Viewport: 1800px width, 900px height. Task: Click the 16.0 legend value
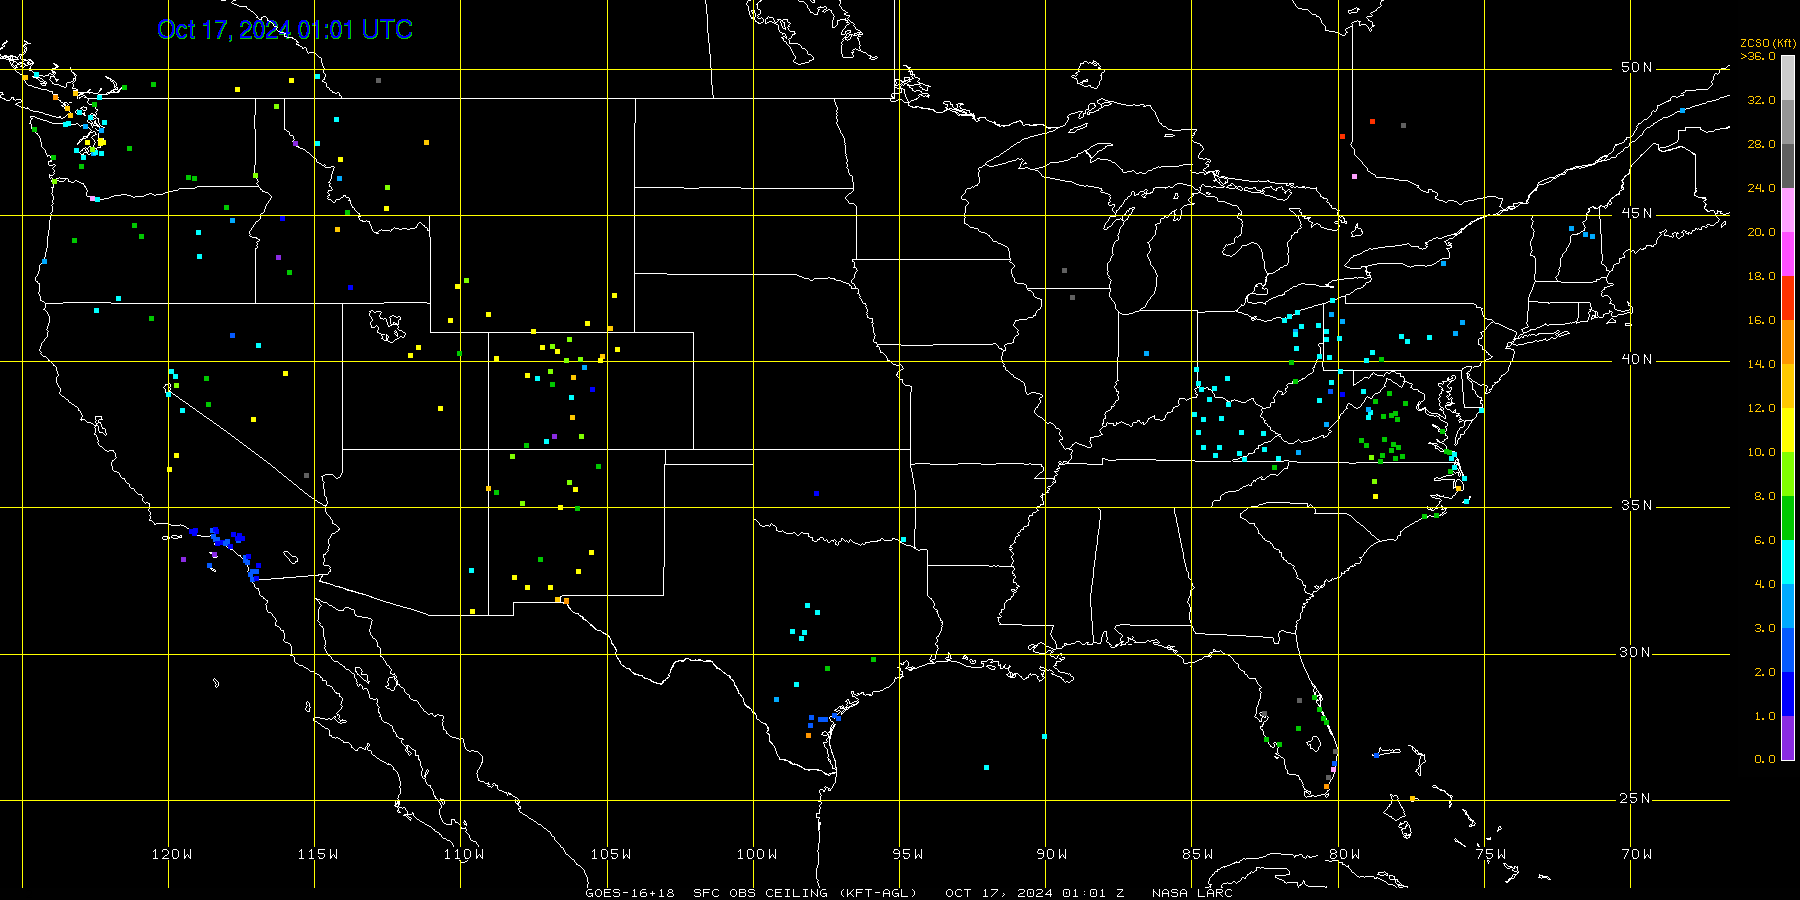(1762, 320)
